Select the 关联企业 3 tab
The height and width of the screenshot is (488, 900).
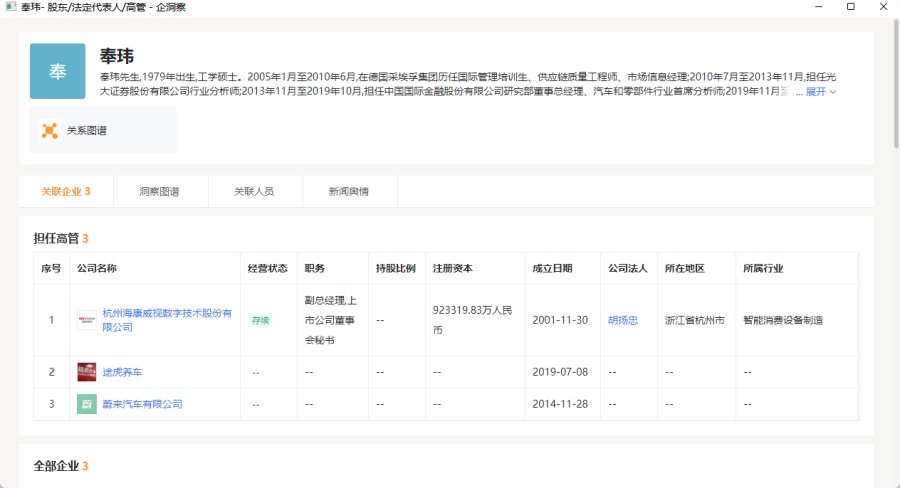pos(66,191)
